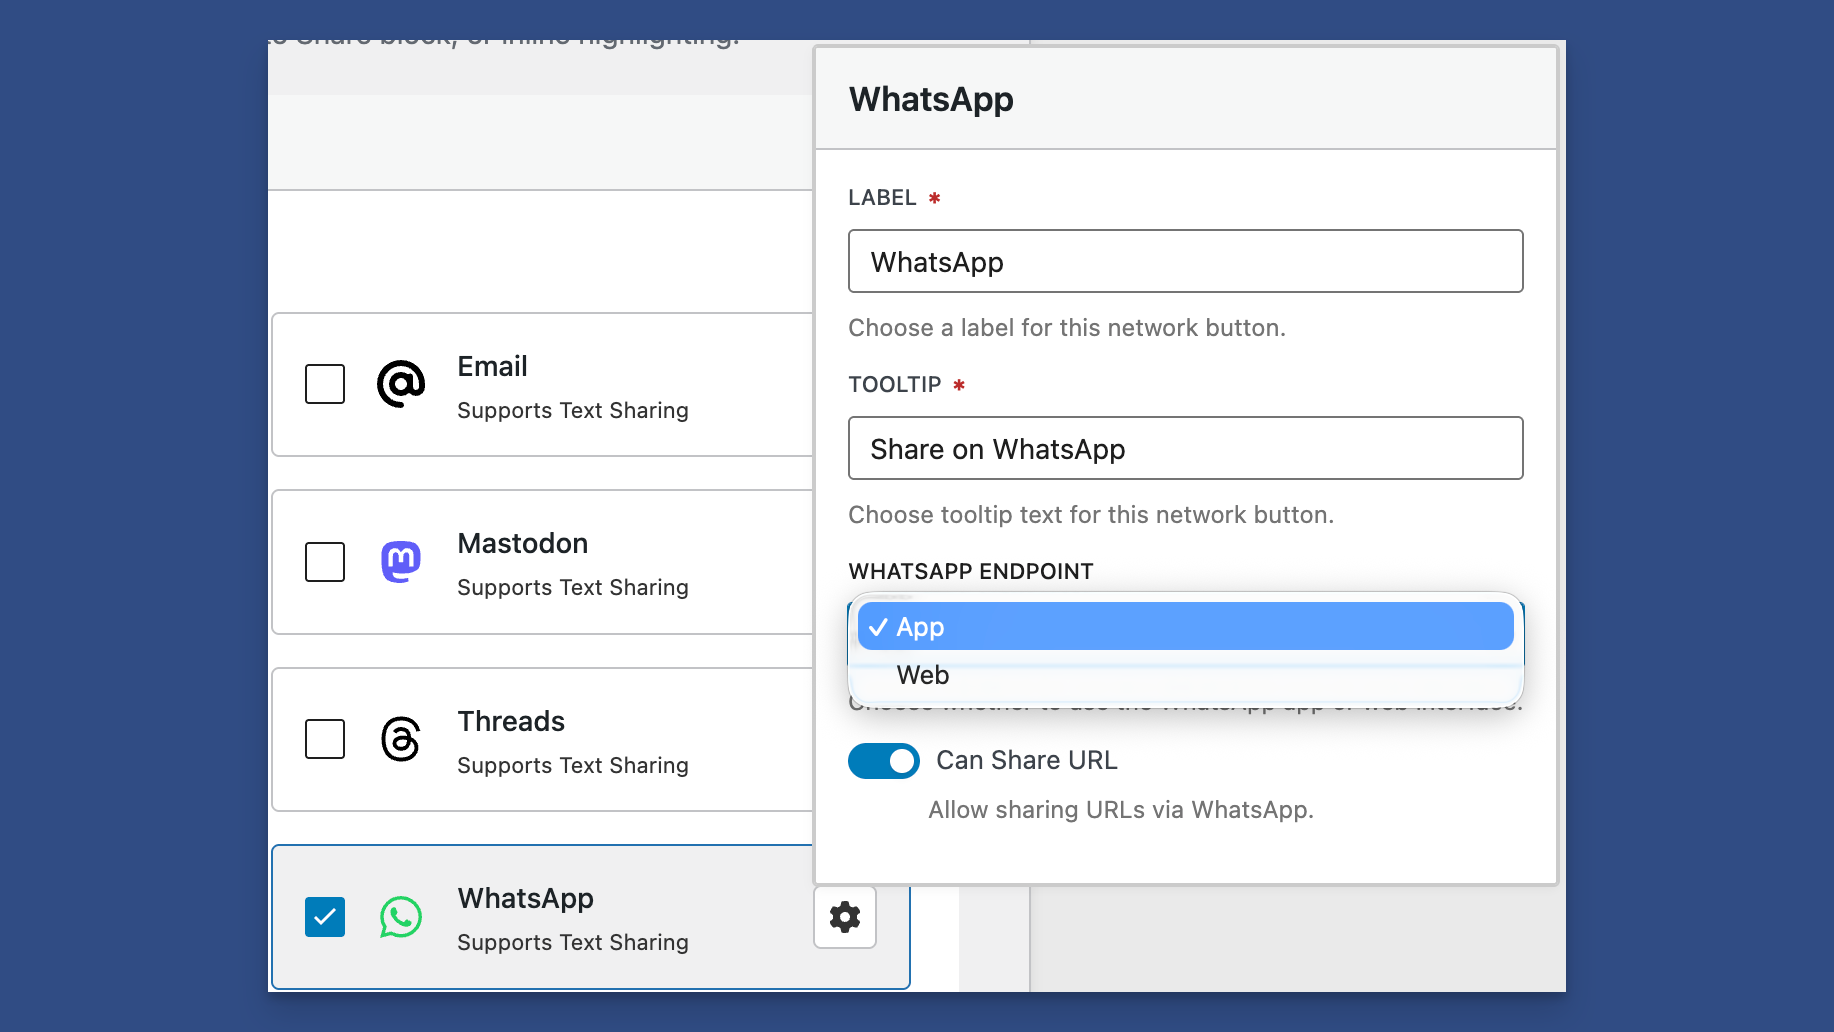This screenshot has height=1032, width=1834.
Task: Open WhatsApp settings with the gear icon
Action: [x=845, y=917]
